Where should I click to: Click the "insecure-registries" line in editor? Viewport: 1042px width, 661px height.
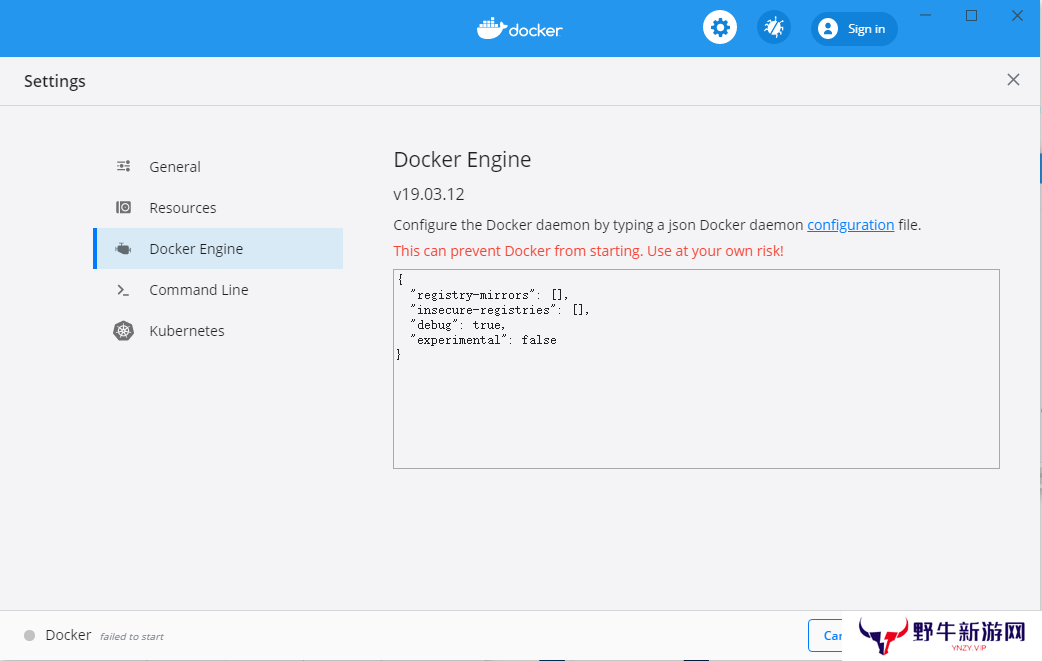[500, 310]
